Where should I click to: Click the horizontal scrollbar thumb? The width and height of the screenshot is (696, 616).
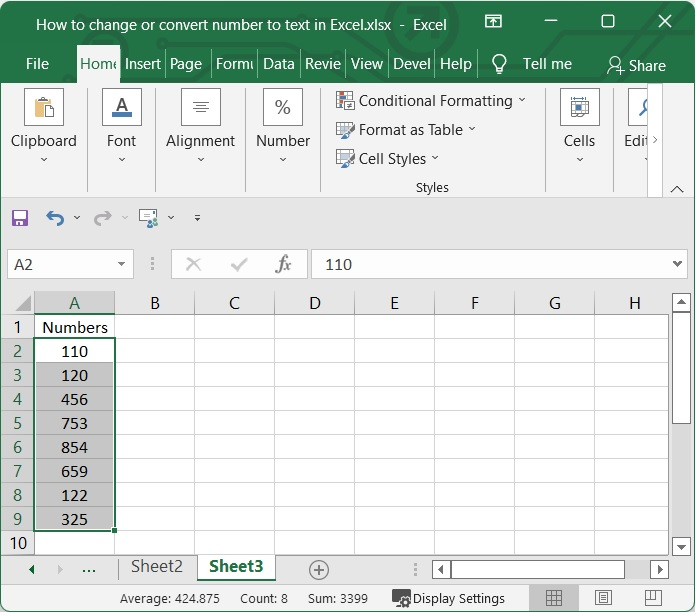[x=537, y=569]
